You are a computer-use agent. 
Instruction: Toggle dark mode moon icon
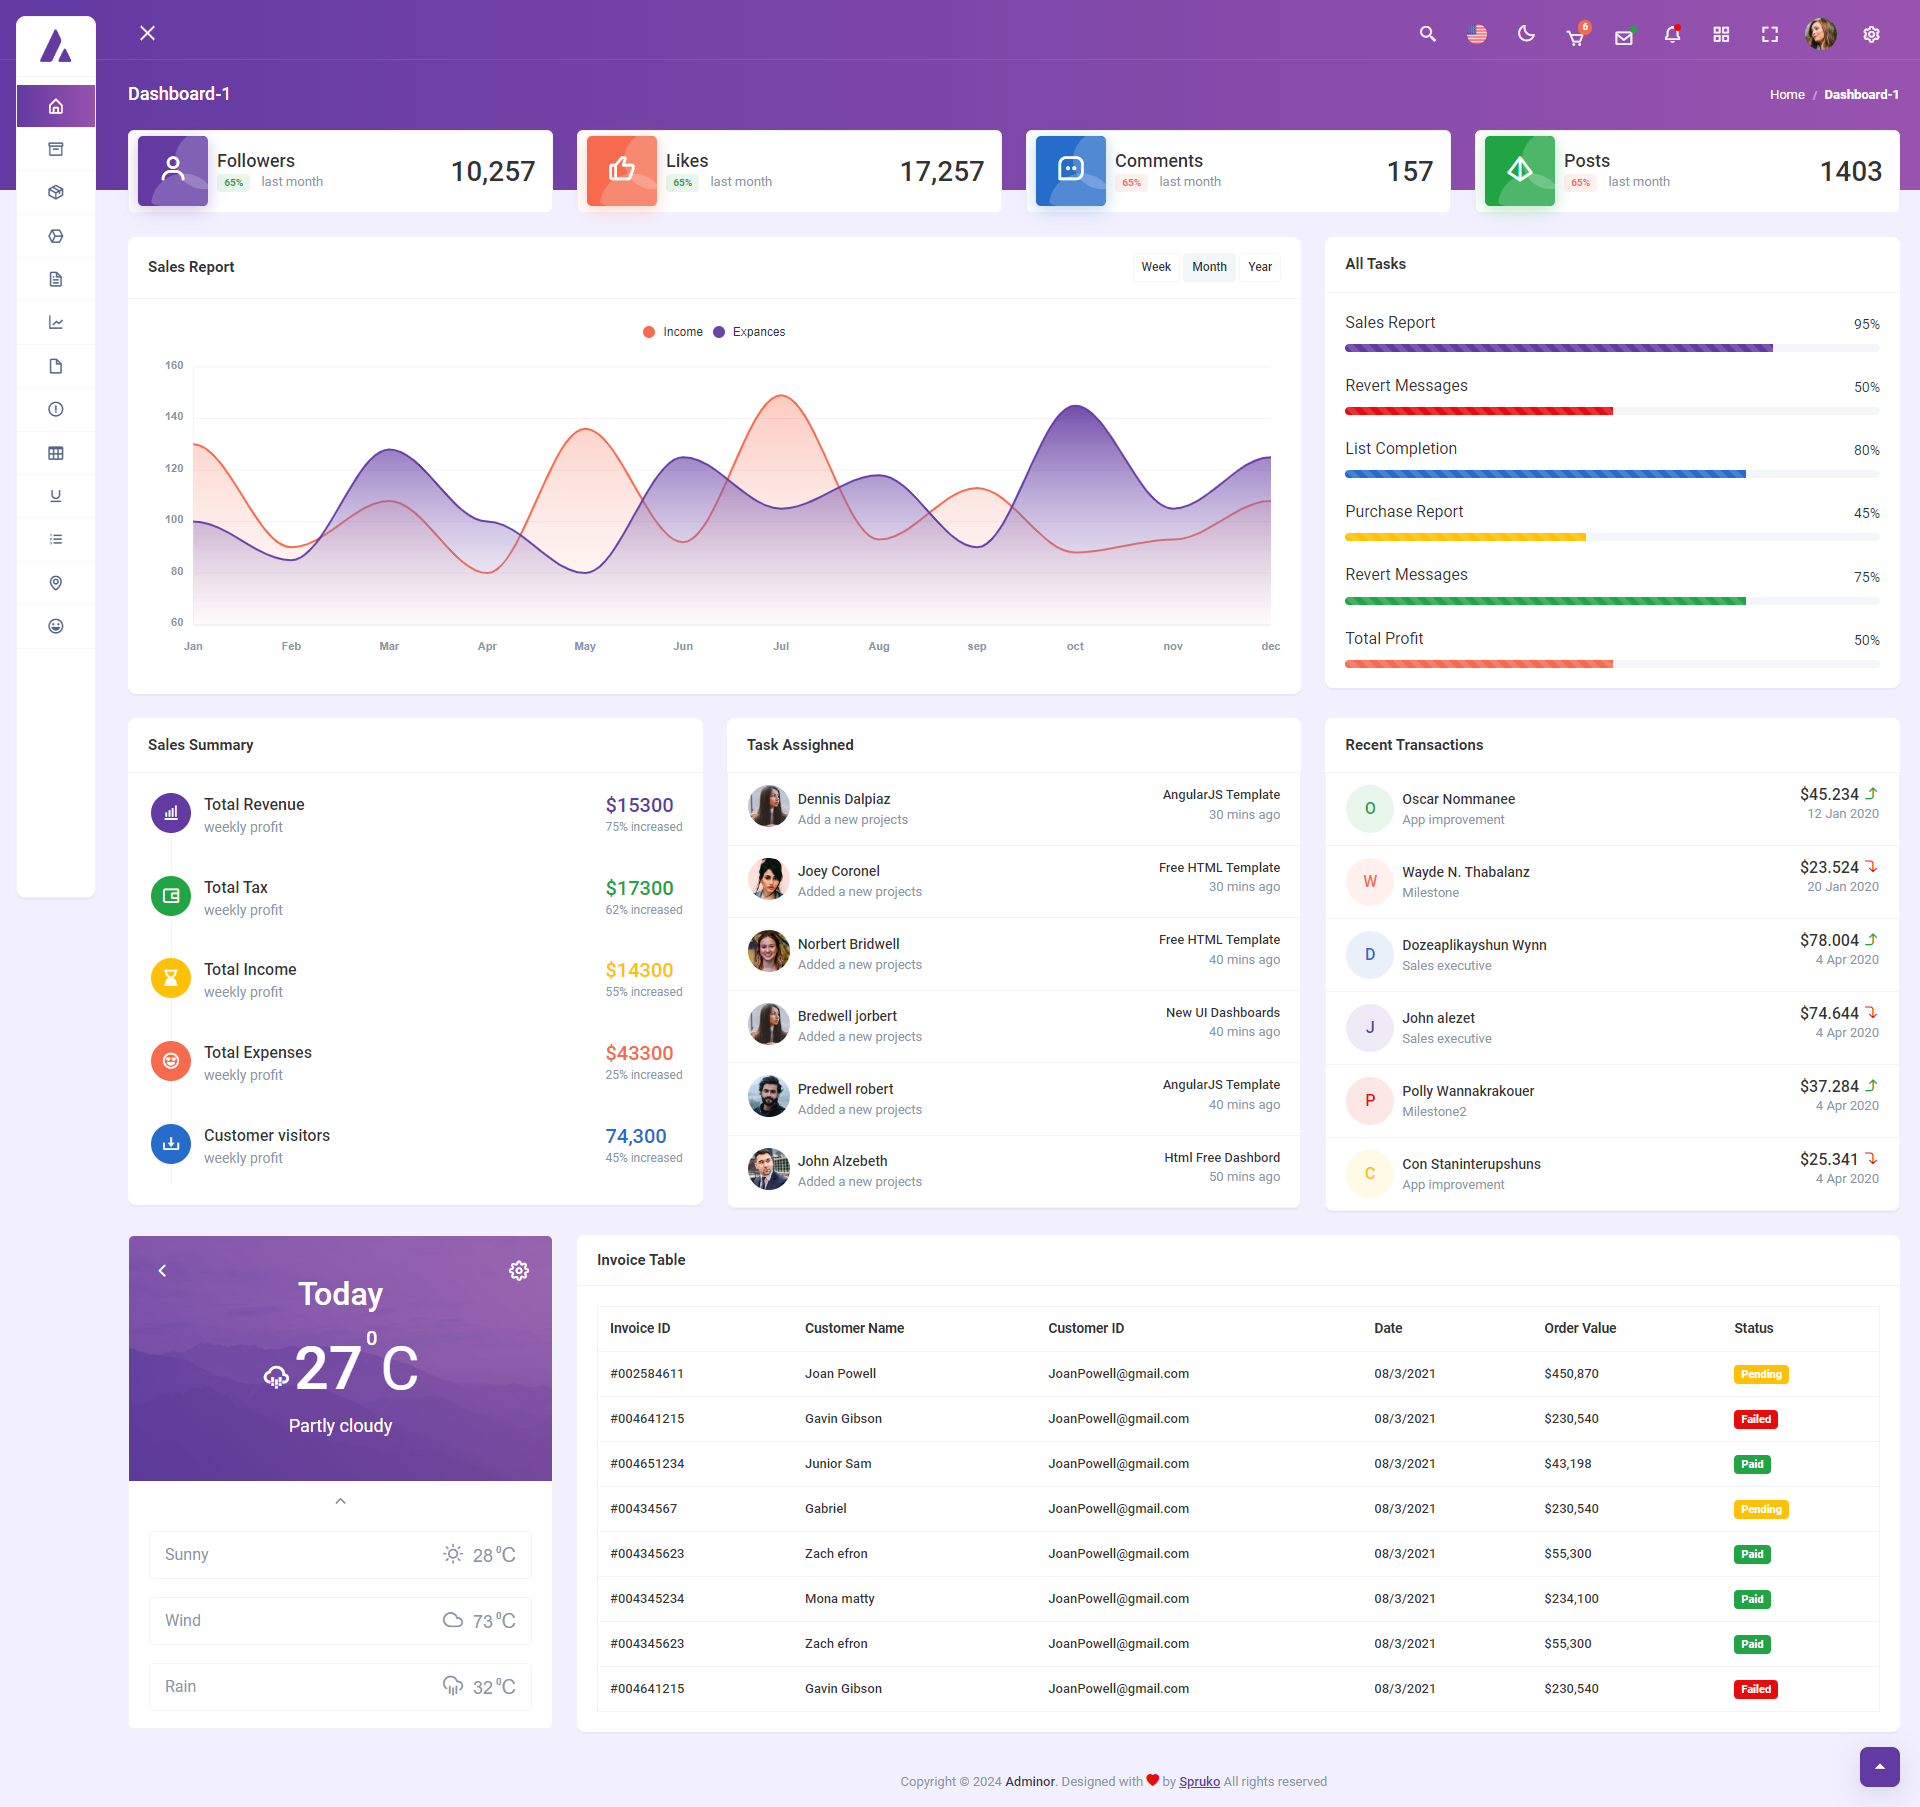(x=1526, y=34)
